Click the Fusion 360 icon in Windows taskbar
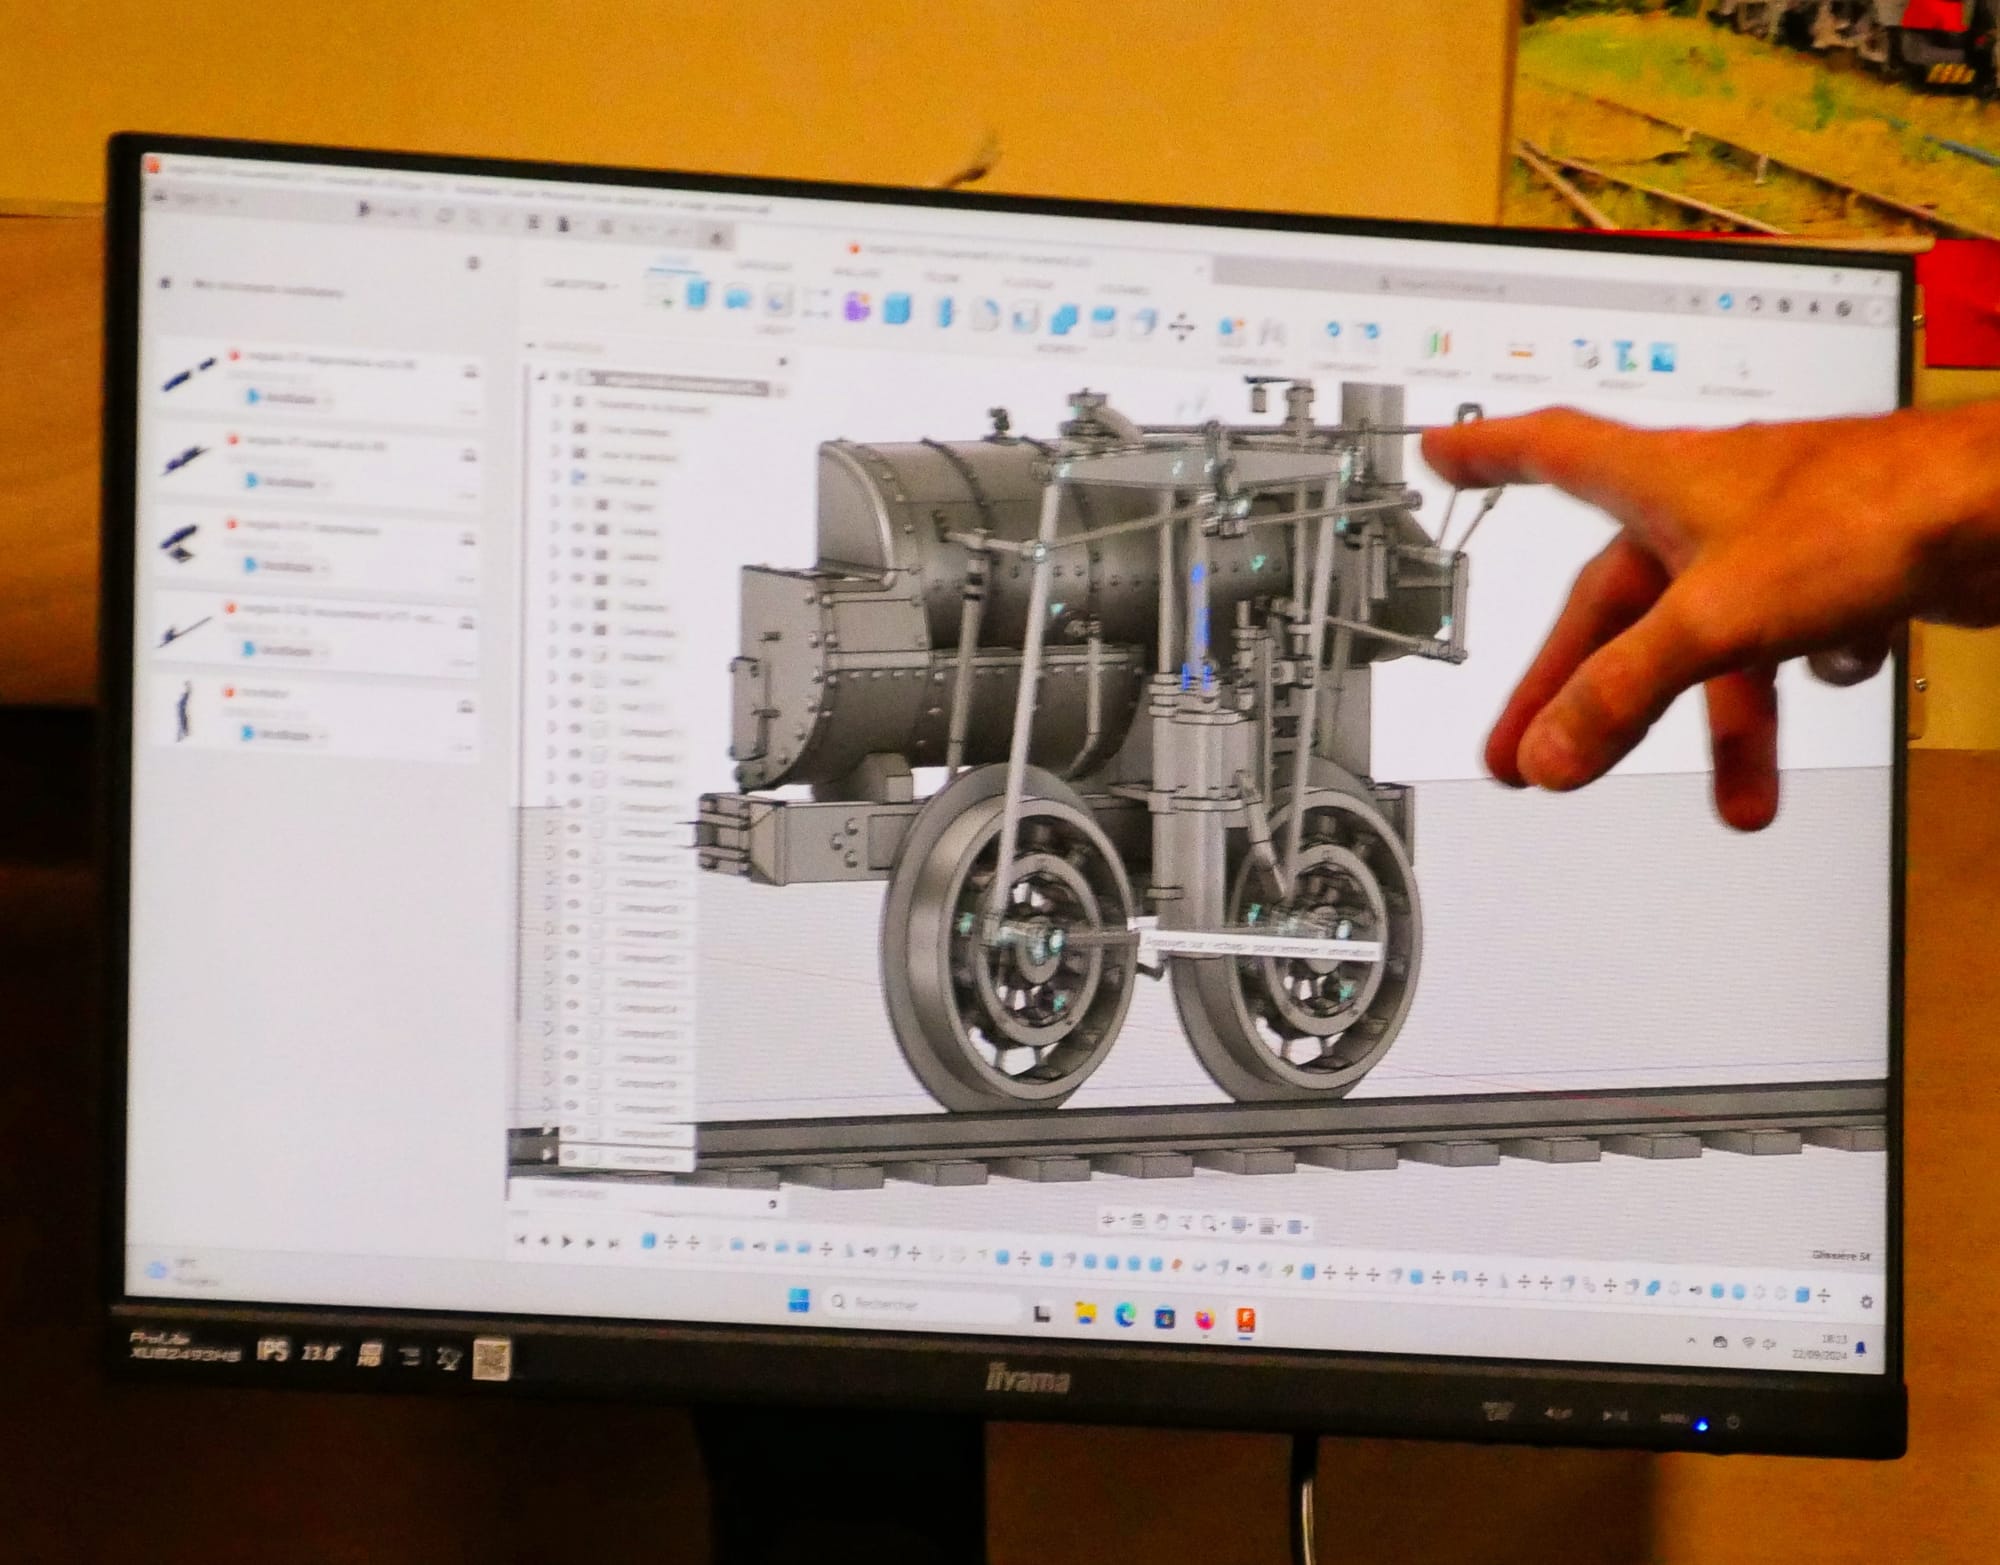2000x1565 pixels. pyautogui.click(x=1245, y=1320)
